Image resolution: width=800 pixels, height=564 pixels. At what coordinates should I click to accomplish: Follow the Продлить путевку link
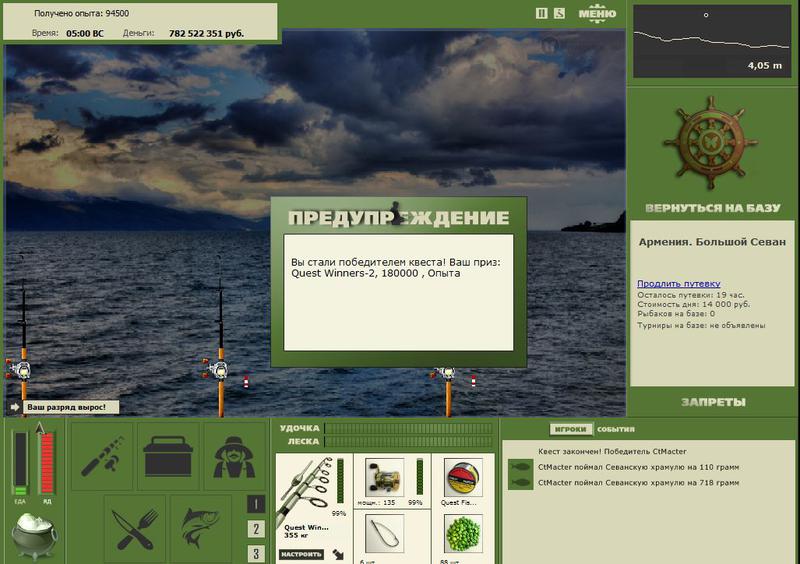tap(679, 283)
